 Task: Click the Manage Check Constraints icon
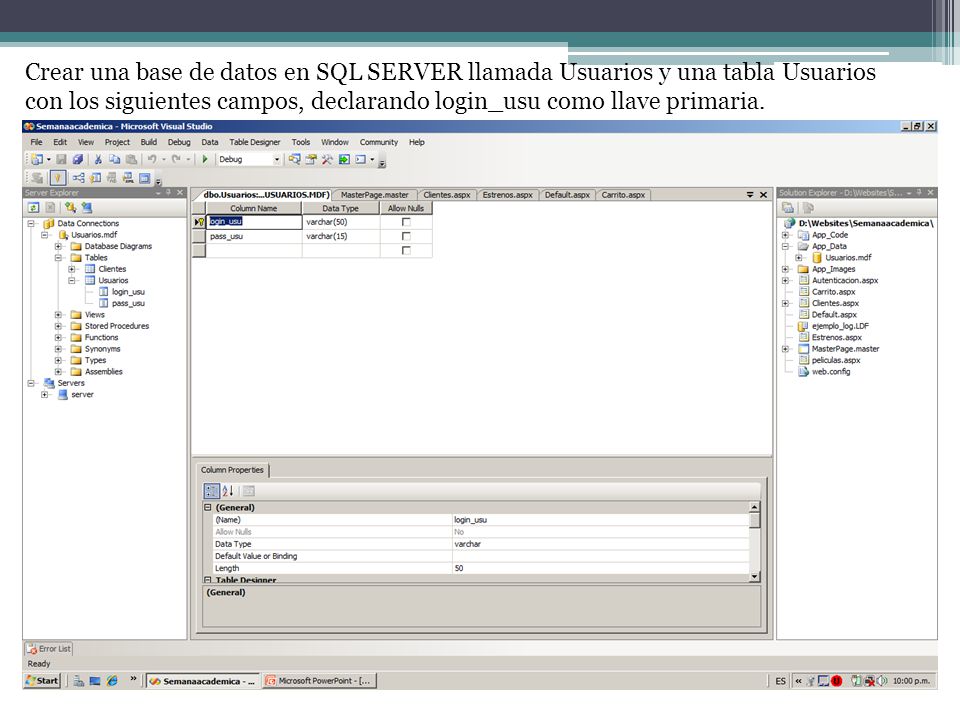(144, 178)
